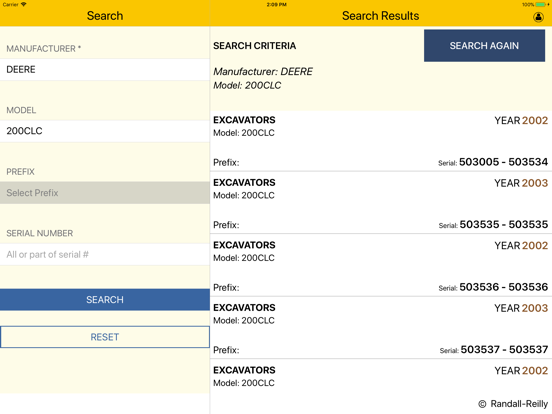Open the user profile icon
Viewport: 552px width, 414px height.
[538, 17]
